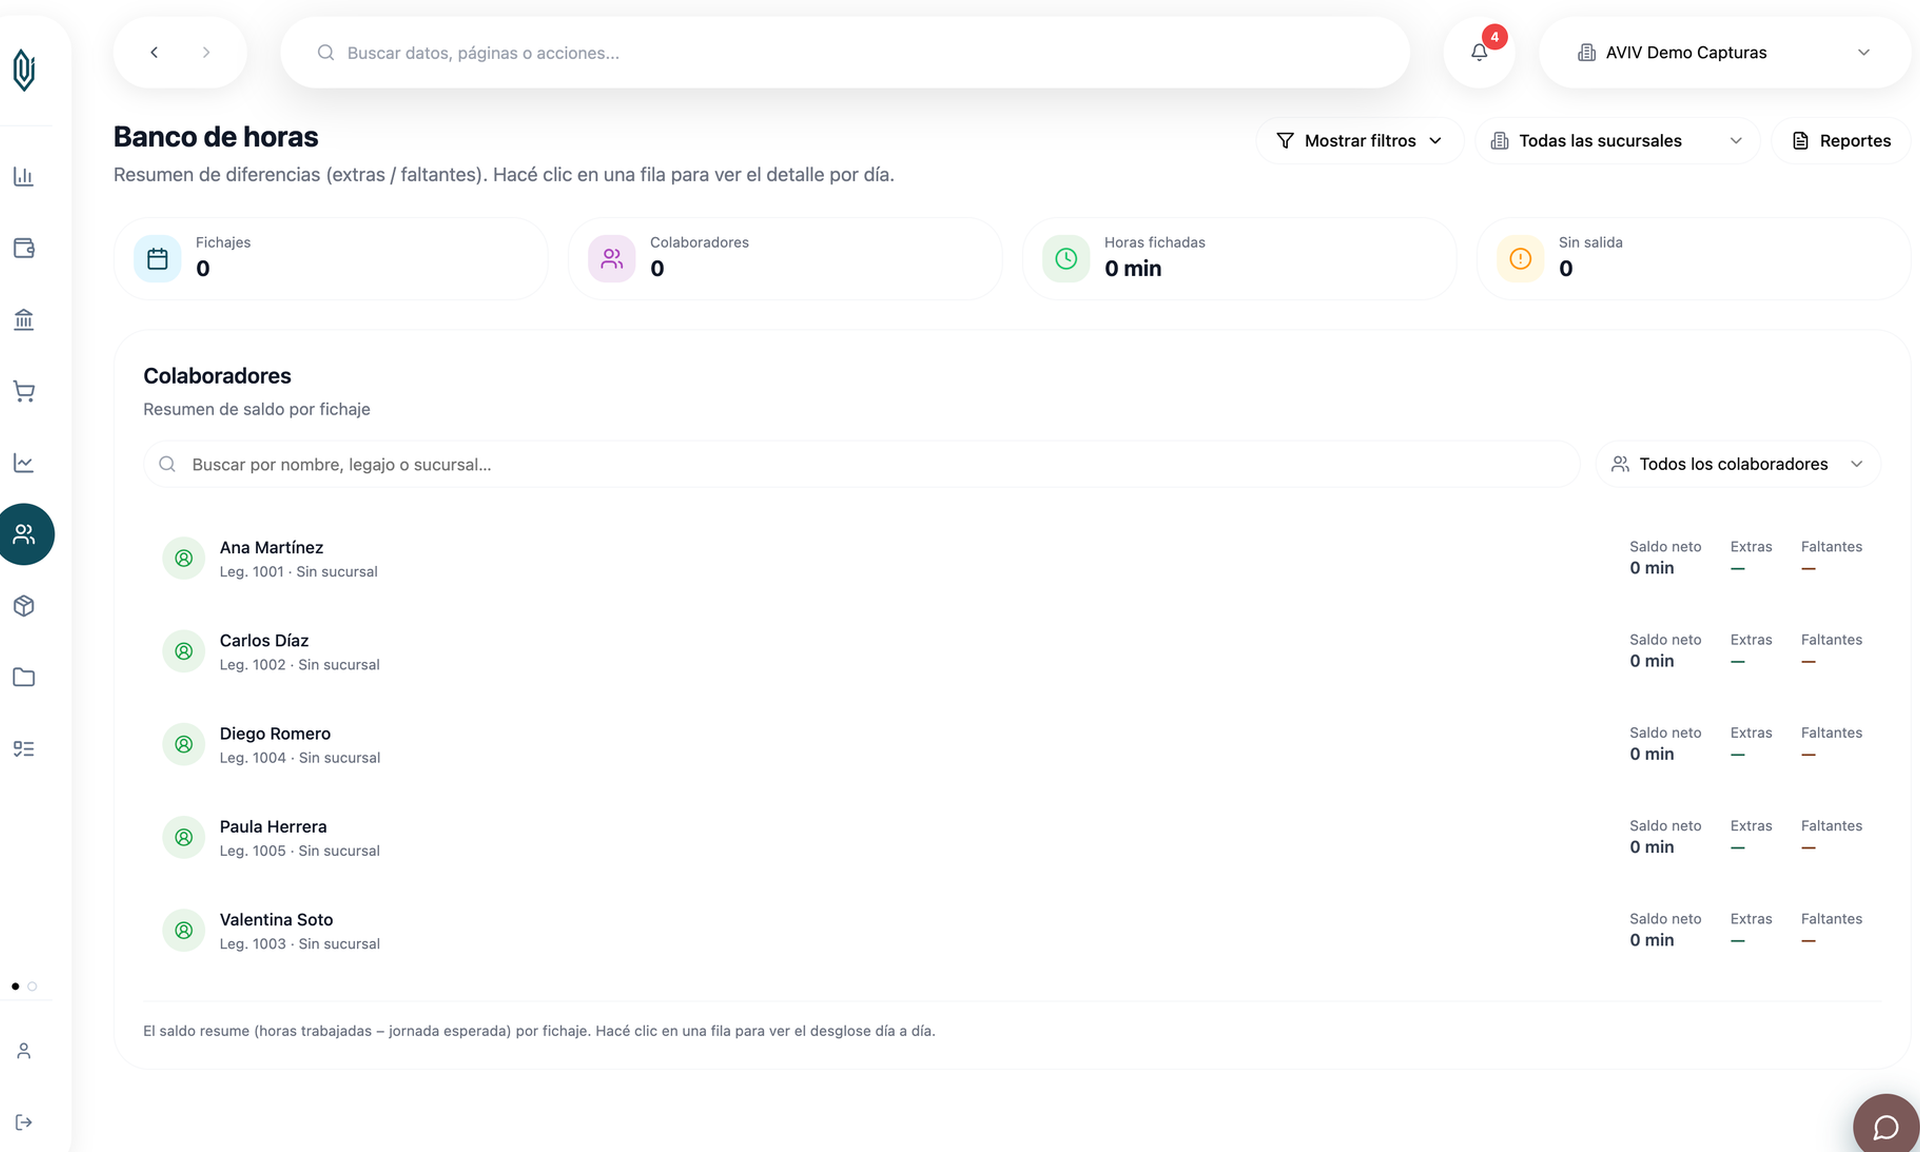Click the Colaboradores card people icon
This screenshot has width=1920, height=1152.
[x=612, y=259]
